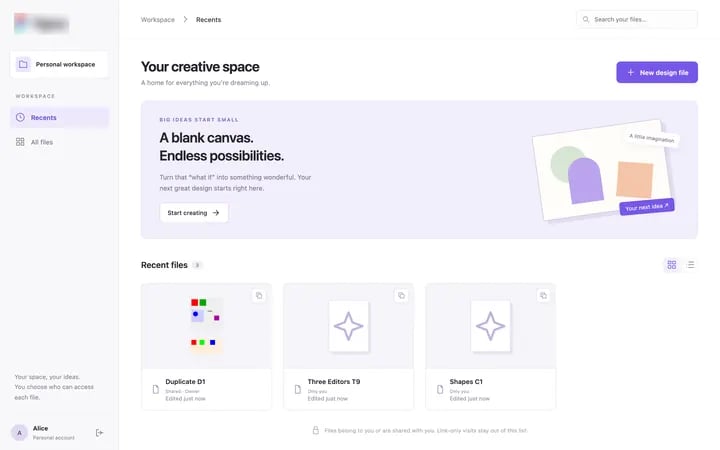Open All files in the sidebar

click(x=59, y=142)
